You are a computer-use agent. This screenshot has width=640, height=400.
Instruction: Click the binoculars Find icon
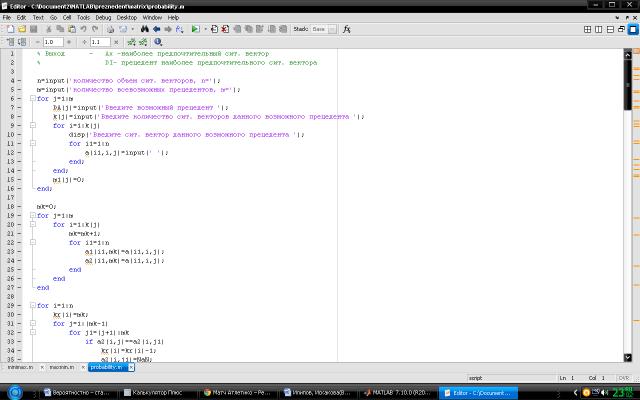coord(144,30)
